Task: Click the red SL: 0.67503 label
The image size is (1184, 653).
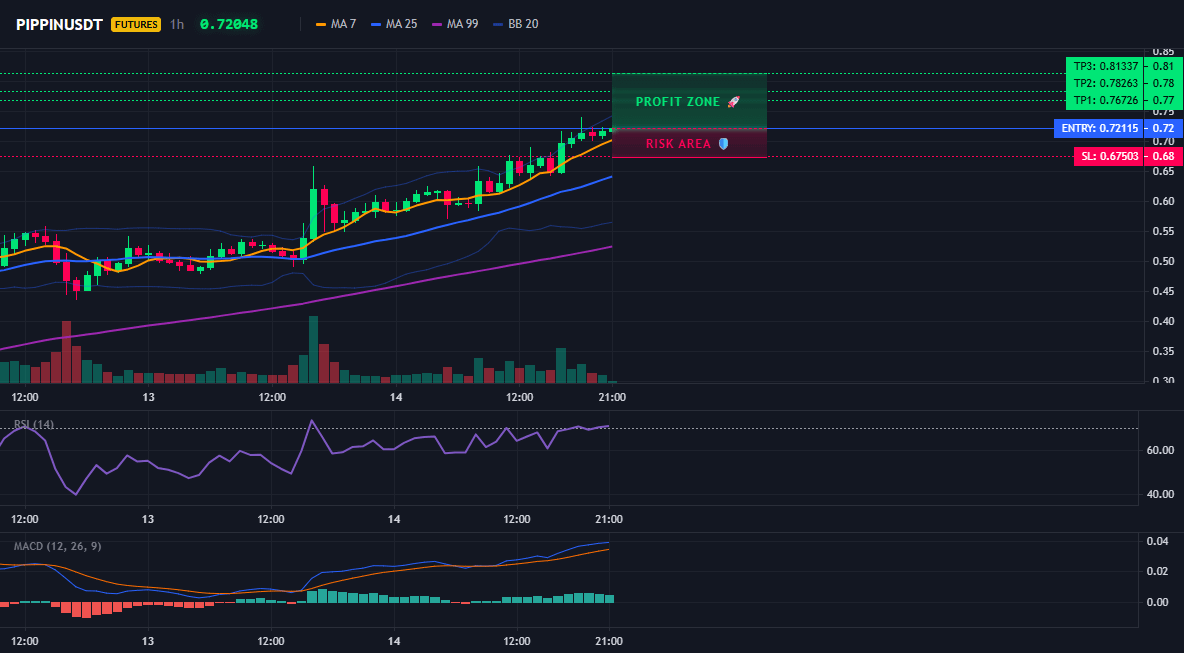Action: tap(1109, 156)
